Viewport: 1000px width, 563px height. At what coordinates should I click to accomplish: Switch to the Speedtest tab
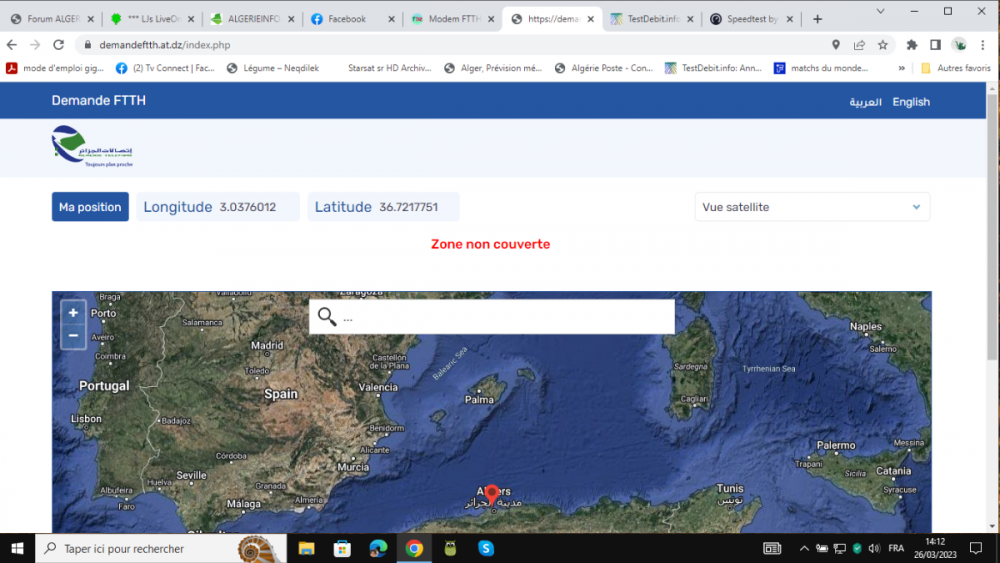coord(751,19)
